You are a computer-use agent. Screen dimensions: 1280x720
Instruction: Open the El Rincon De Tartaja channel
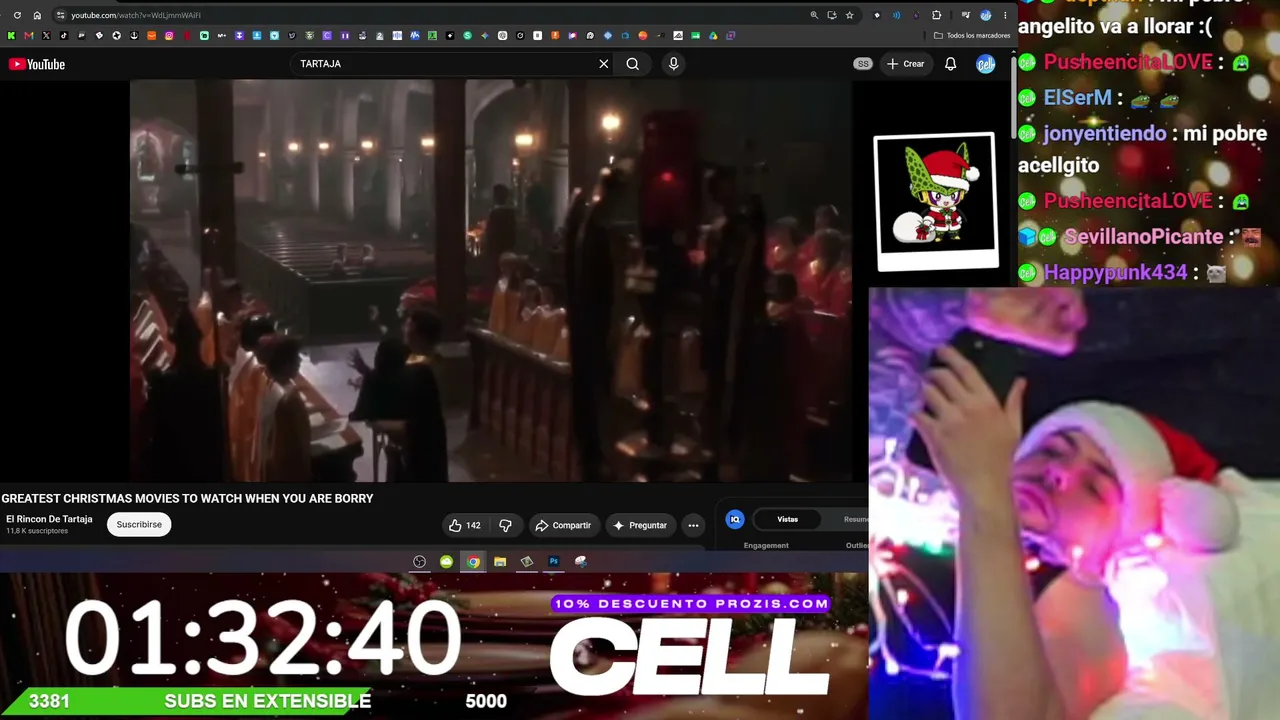tap(49, 519)
